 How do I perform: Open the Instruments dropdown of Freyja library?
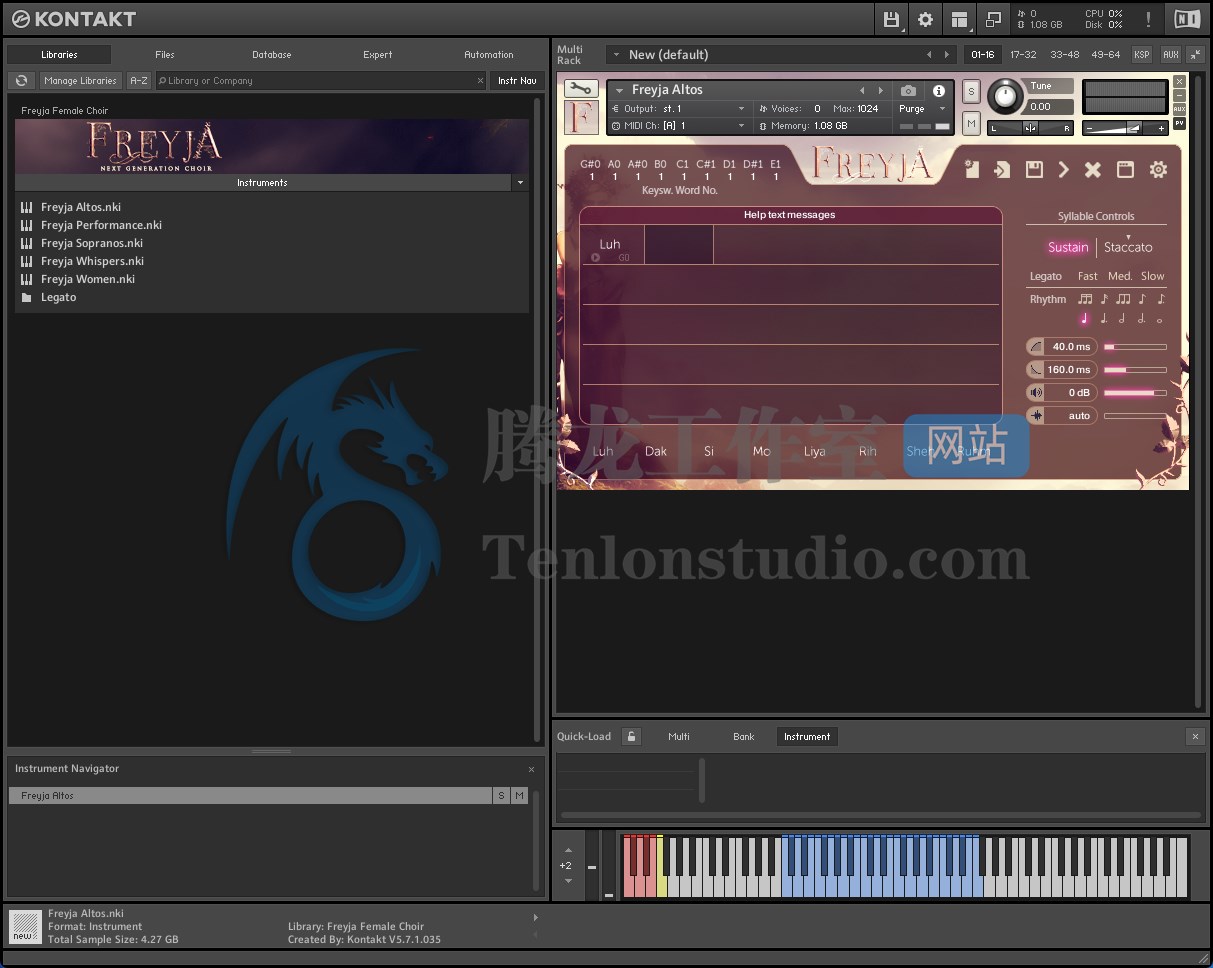(520, 183)
